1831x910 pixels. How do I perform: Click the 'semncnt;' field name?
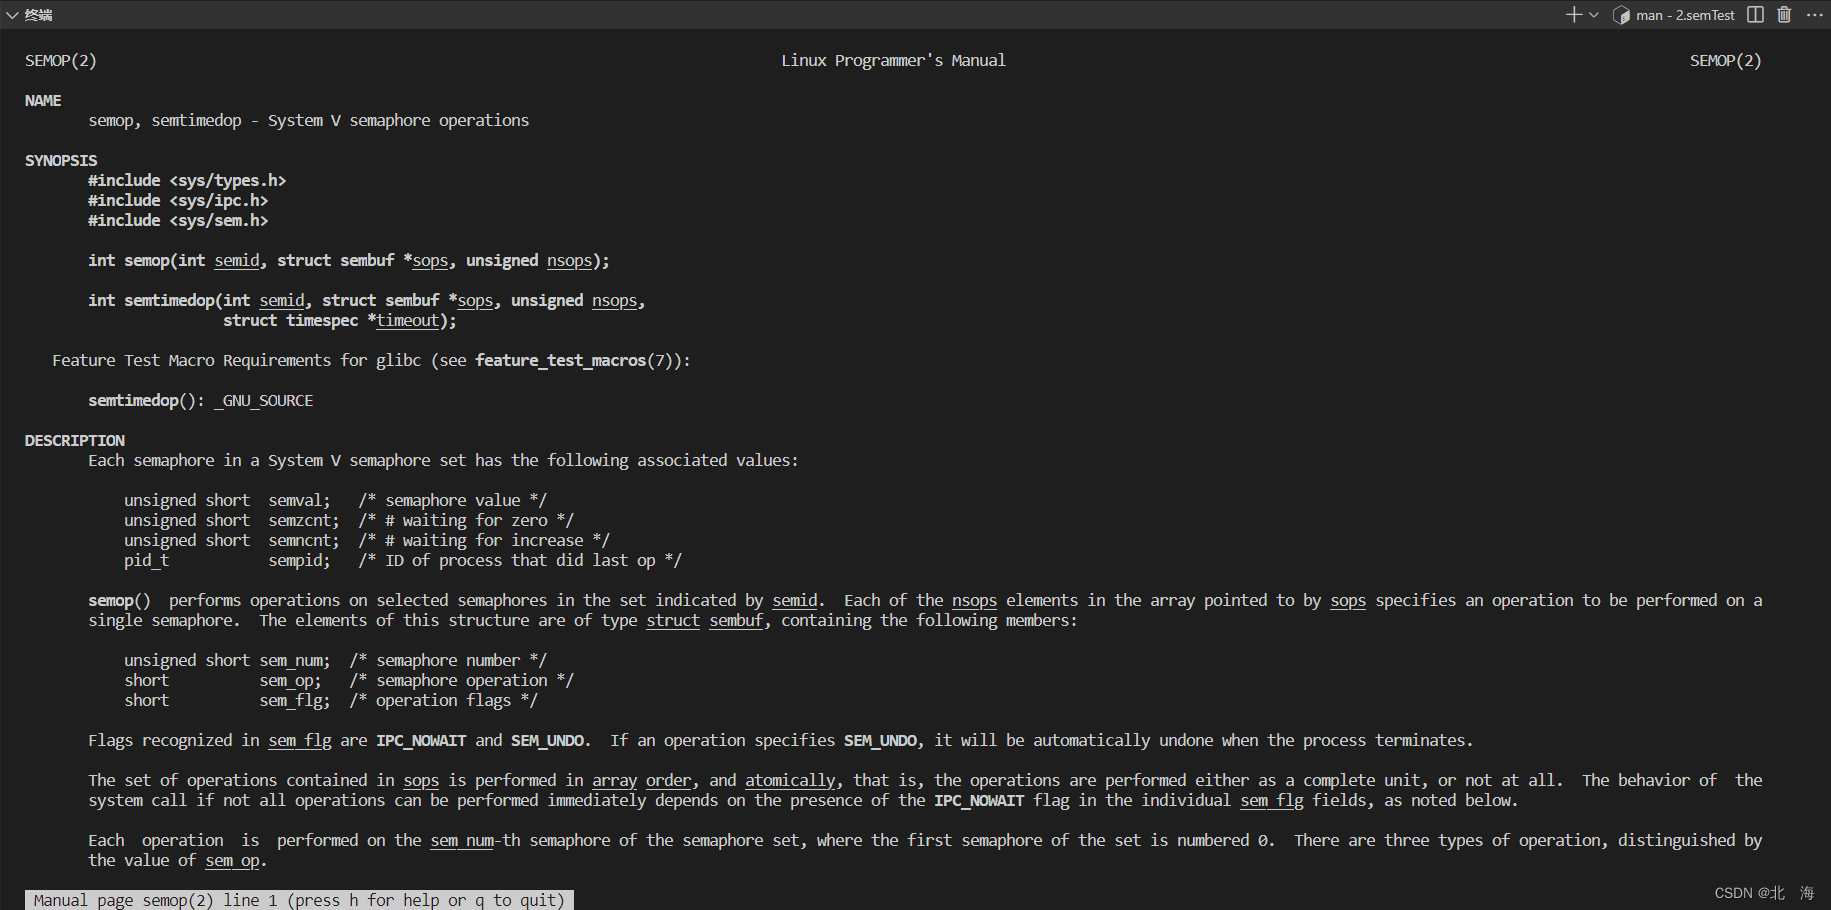[x=304, y=541]
